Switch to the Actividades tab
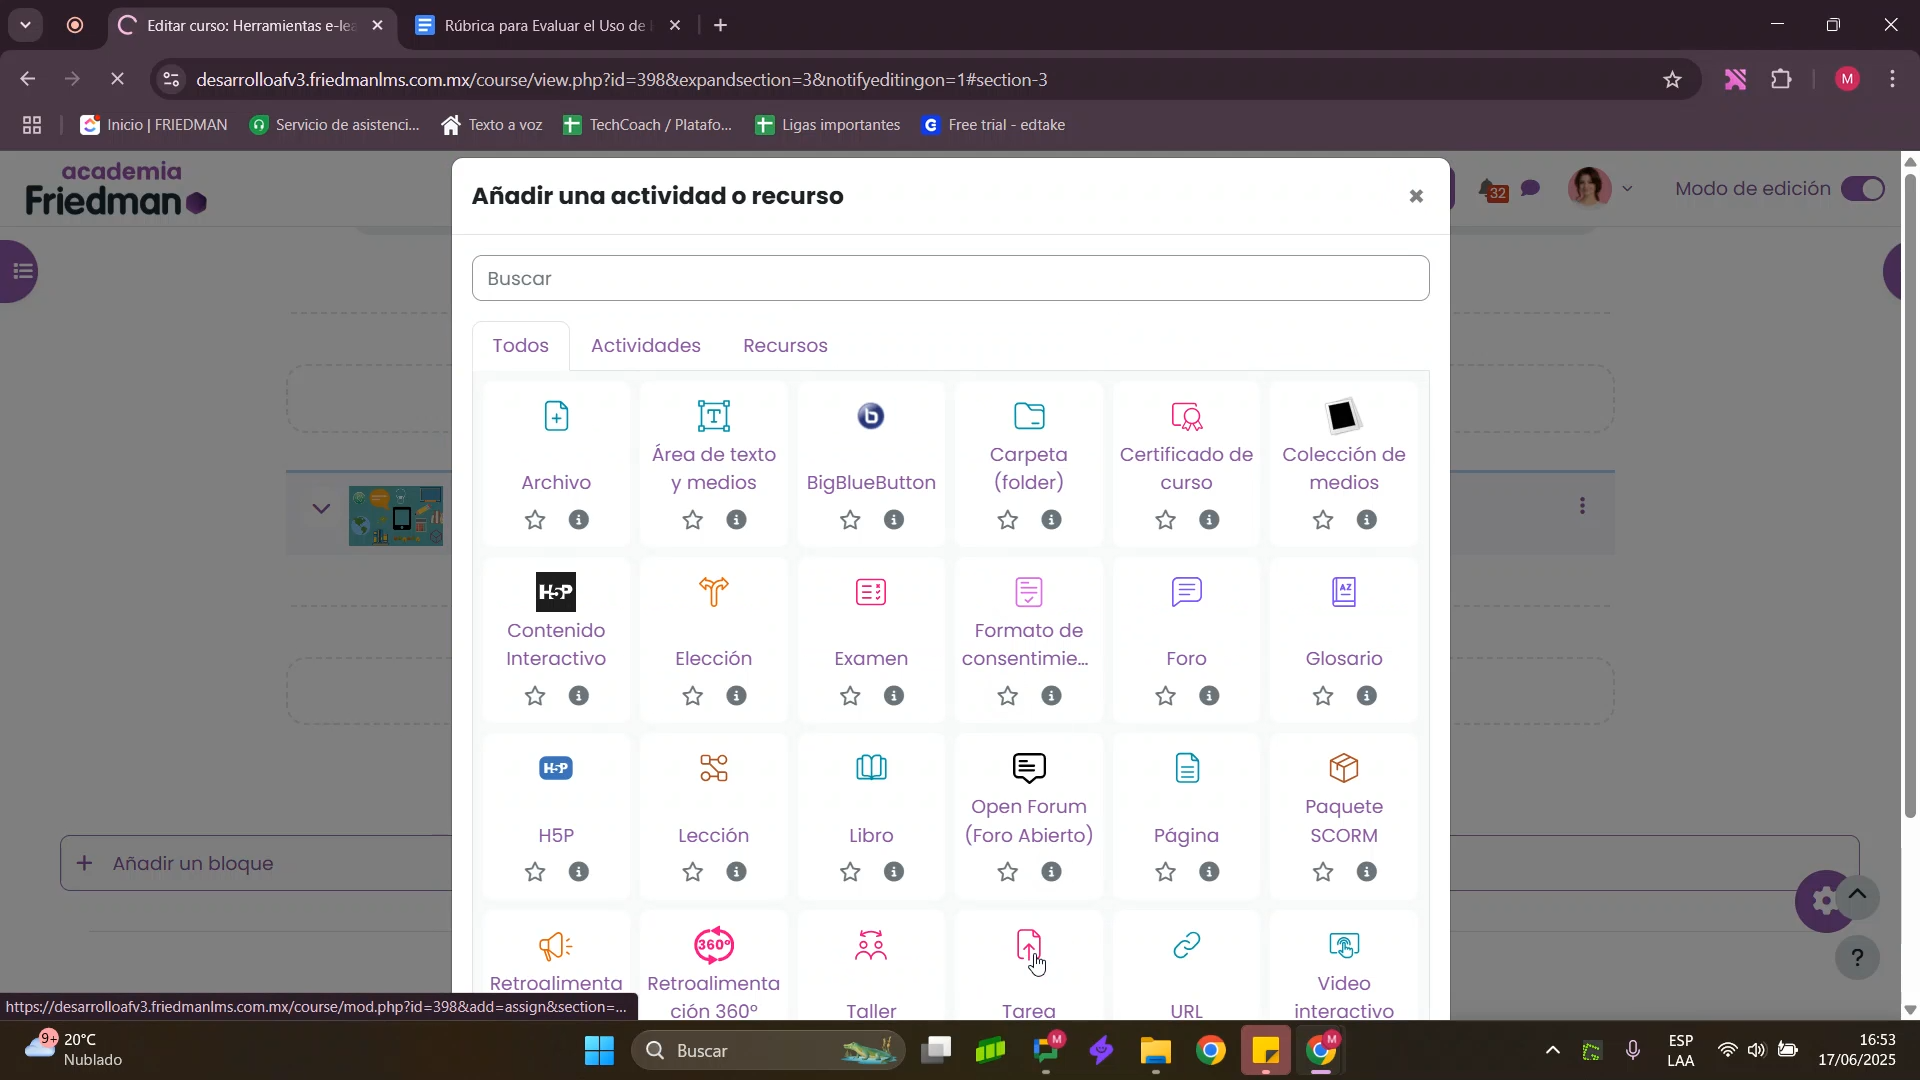The height and width of the screenshot is (1080, 1920). click(645, 346)
